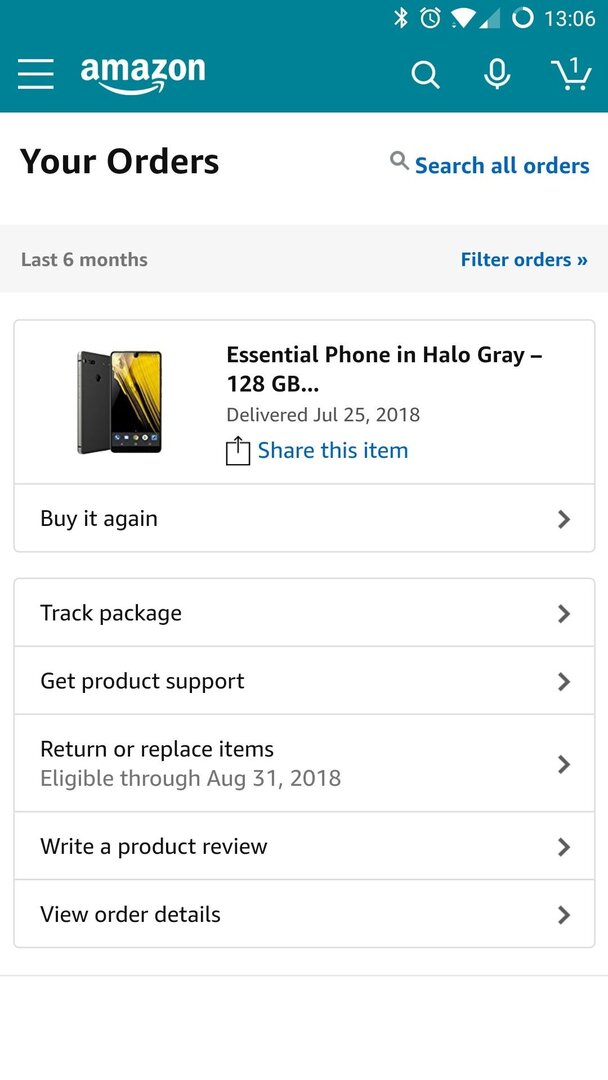Expand Return or replace items chevron
Image resolution: width=608 pixels, height=1080 pixels.
tap(564, 764)
